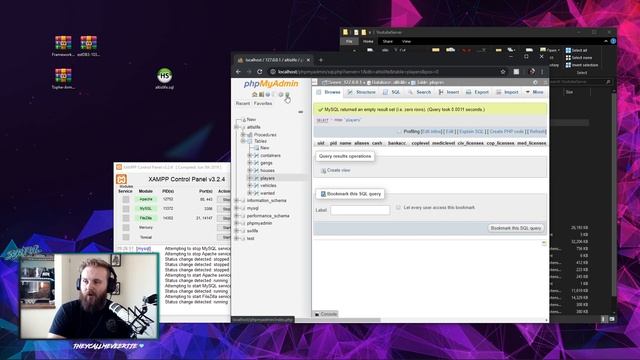Open a new browser tab with plus

tap(321, 60)
